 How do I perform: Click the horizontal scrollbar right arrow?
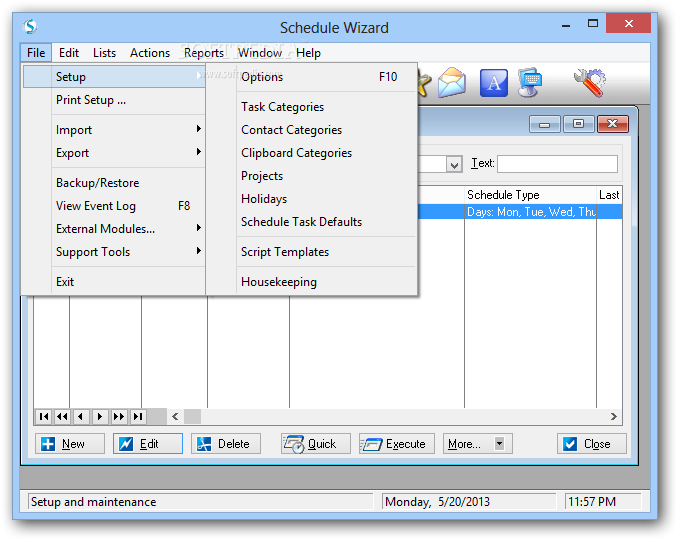[614, 417]
